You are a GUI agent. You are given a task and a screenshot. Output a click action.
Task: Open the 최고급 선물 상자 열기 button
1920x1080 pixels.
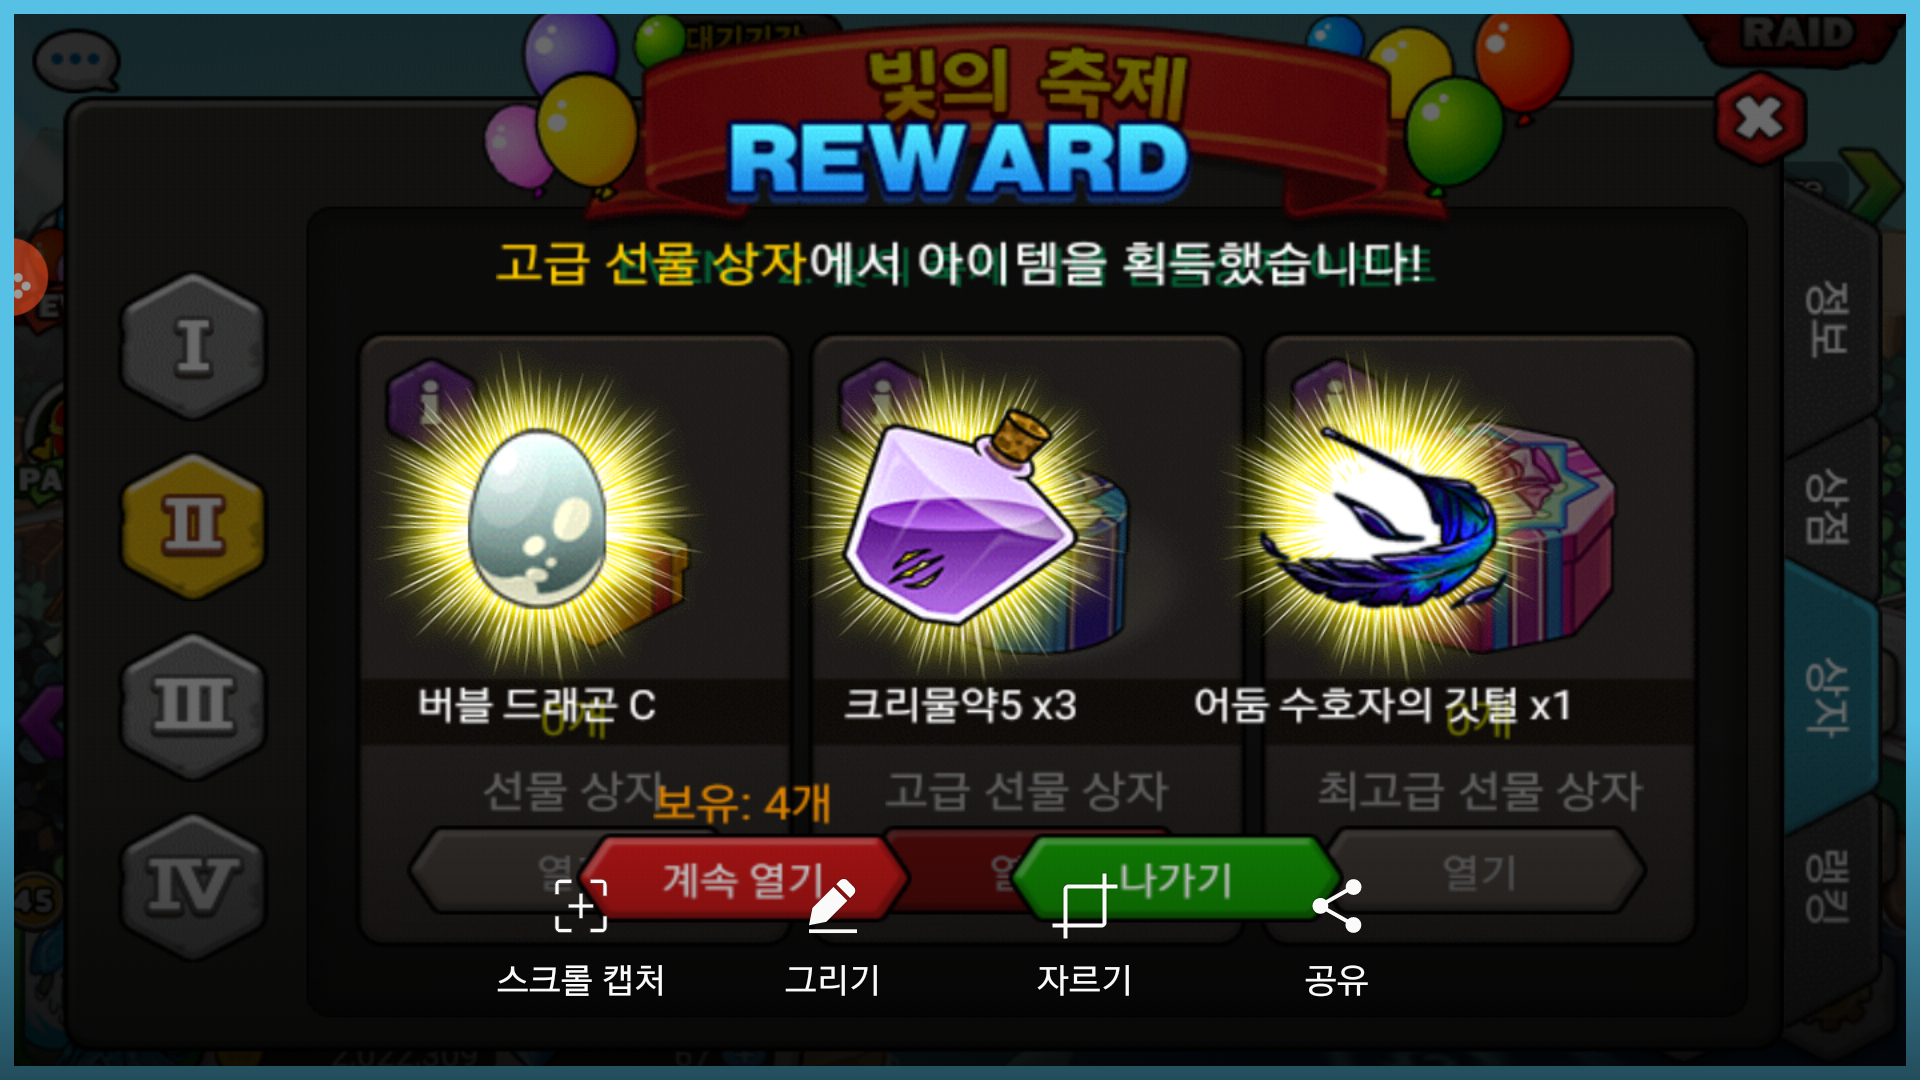pyautogui.click(x=1480, y=872)
